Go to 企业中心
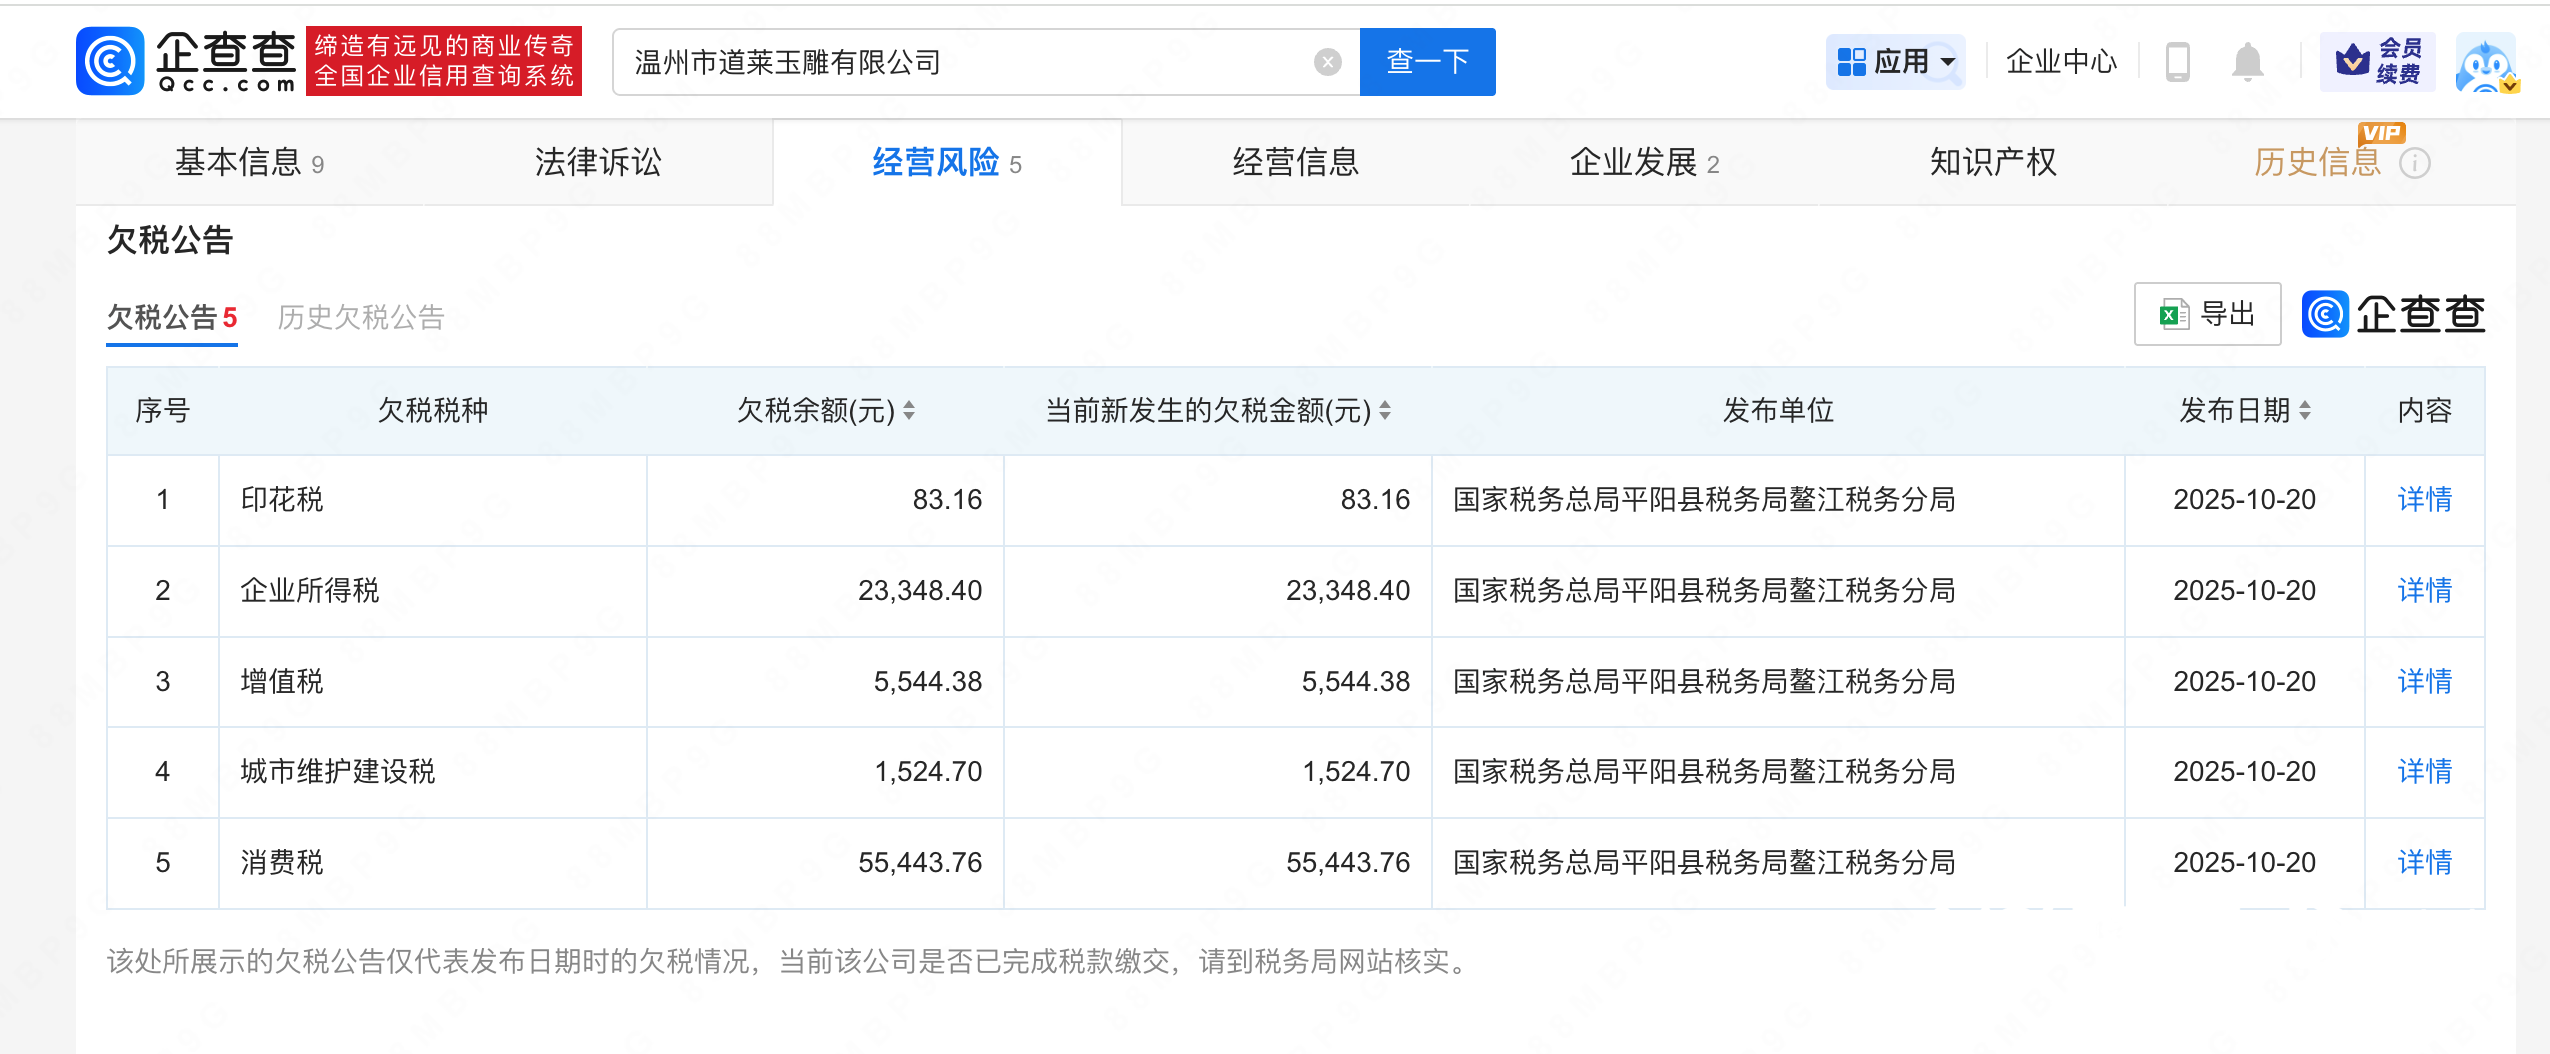 [x=2061, y=62]
